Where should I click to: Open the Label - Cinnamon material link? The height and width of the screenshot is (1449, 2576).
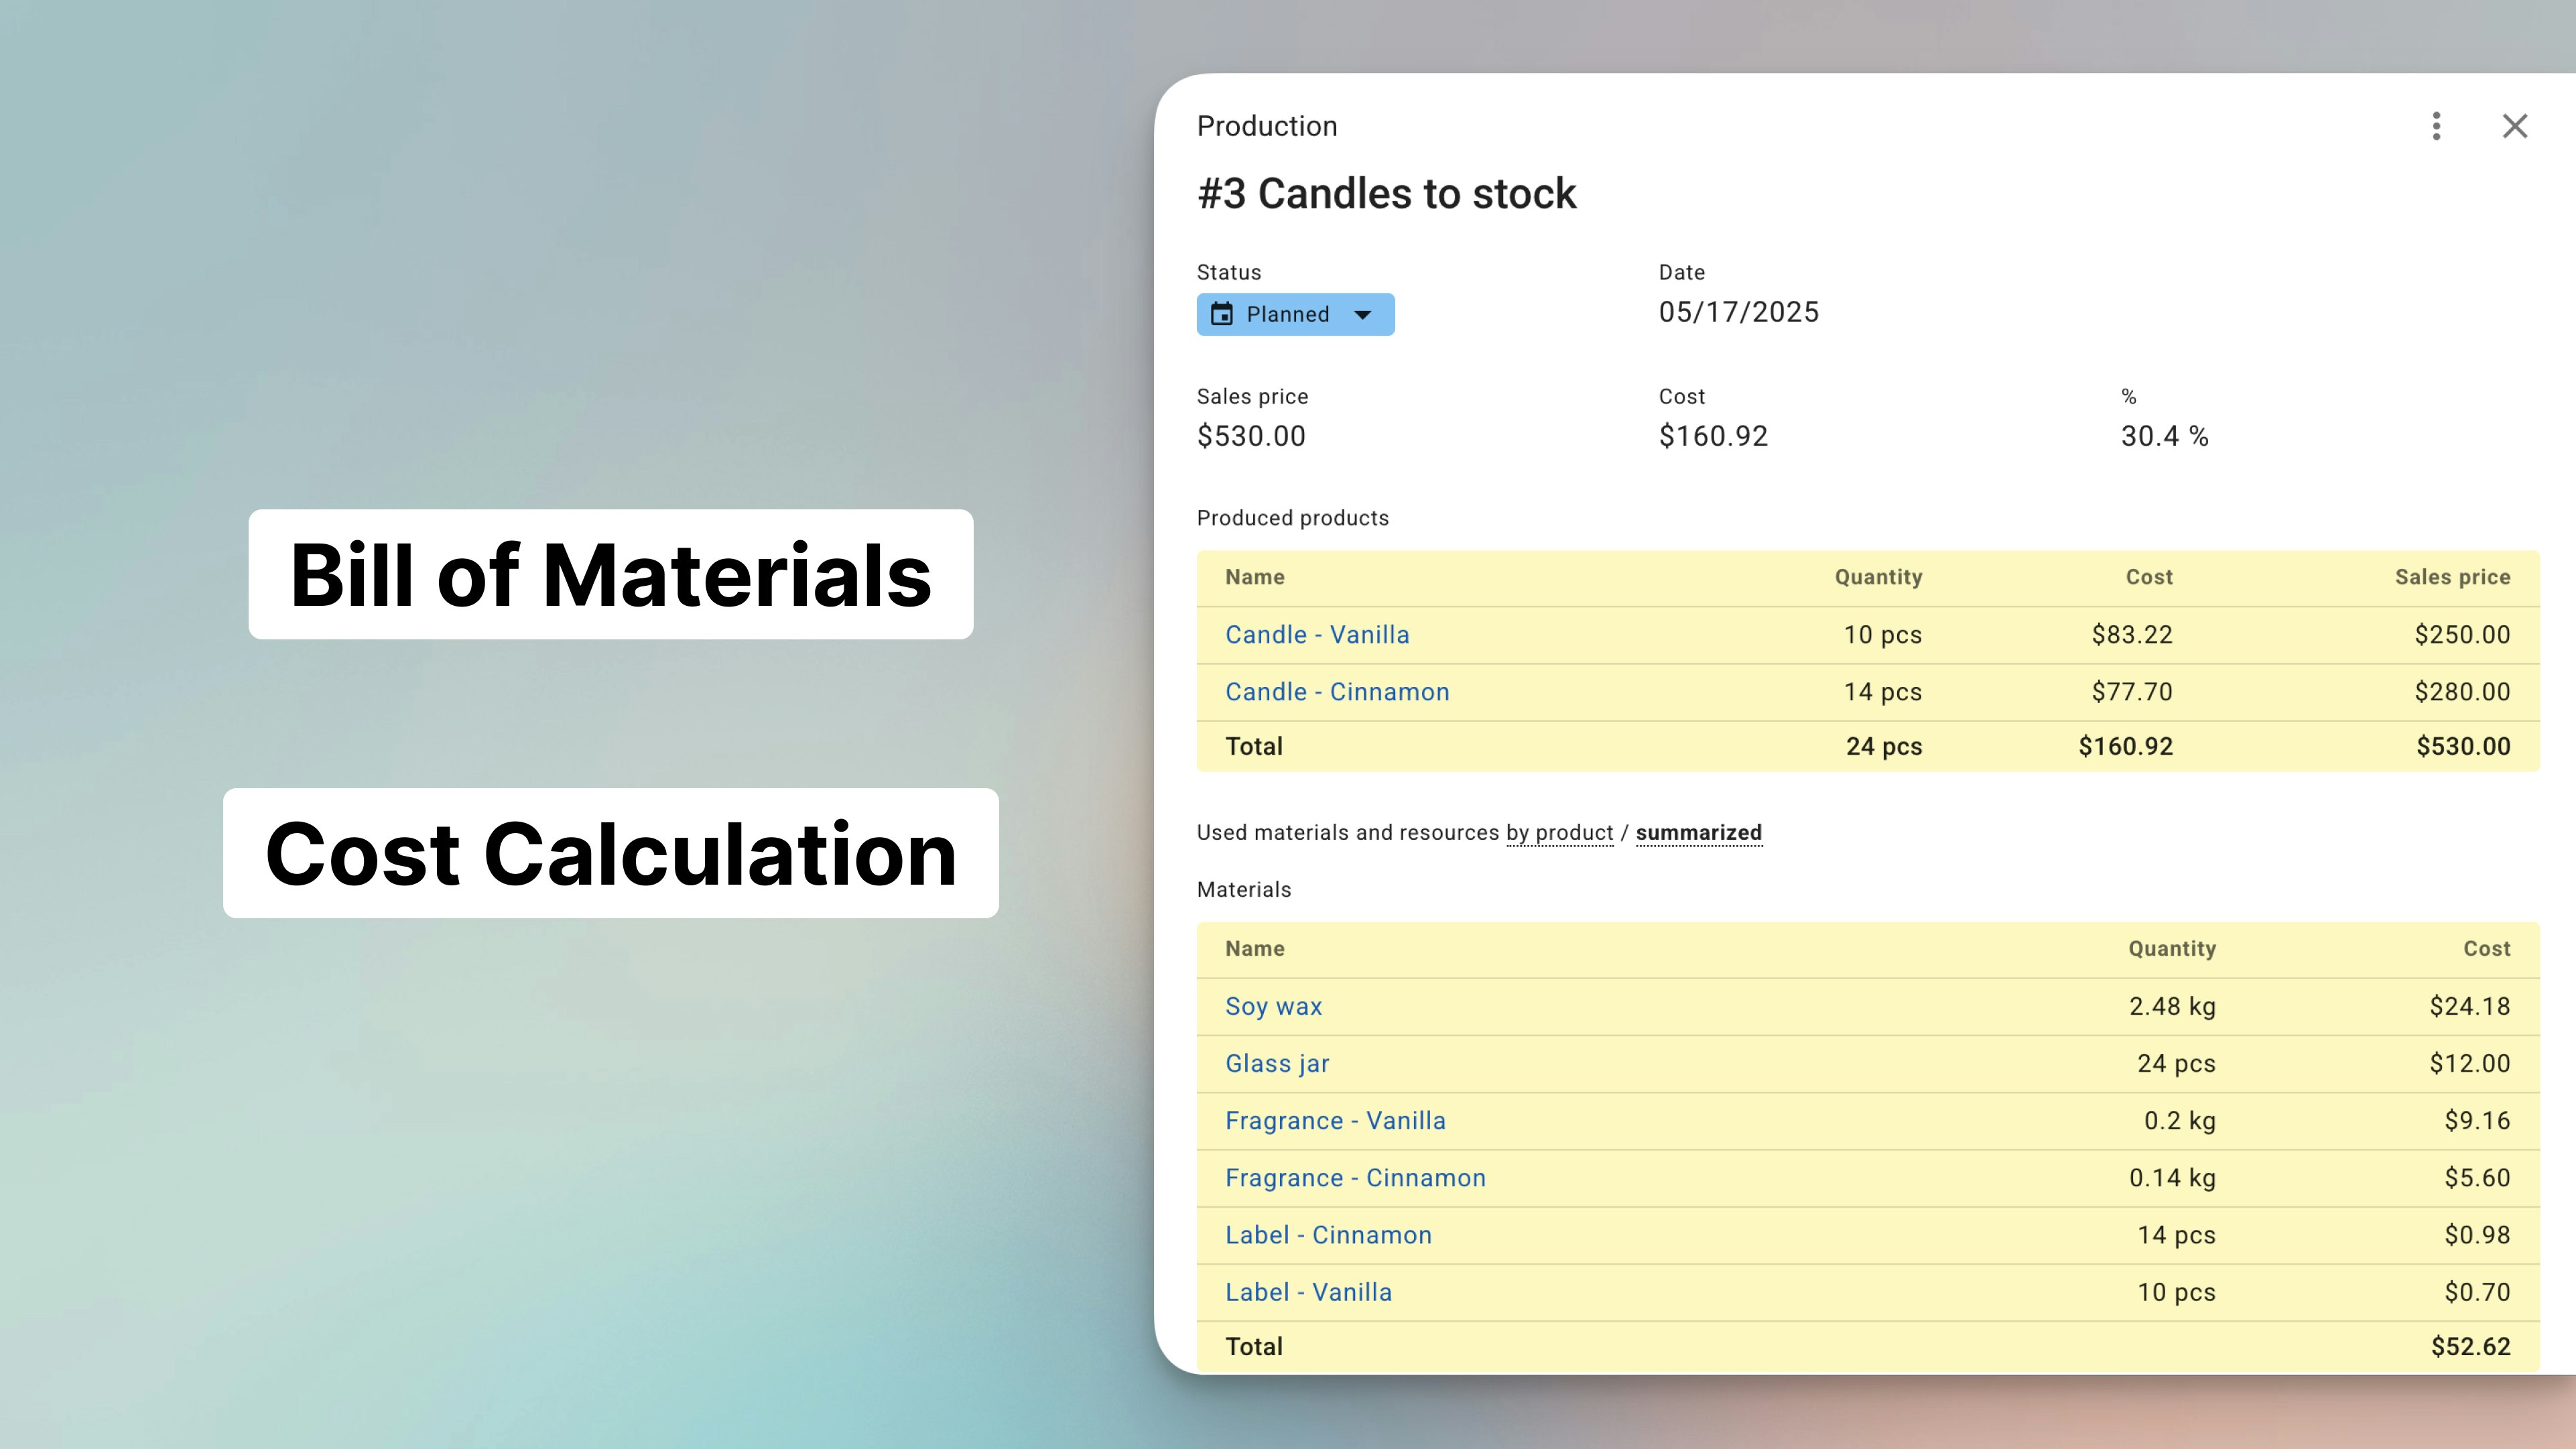[1328, 1235]
